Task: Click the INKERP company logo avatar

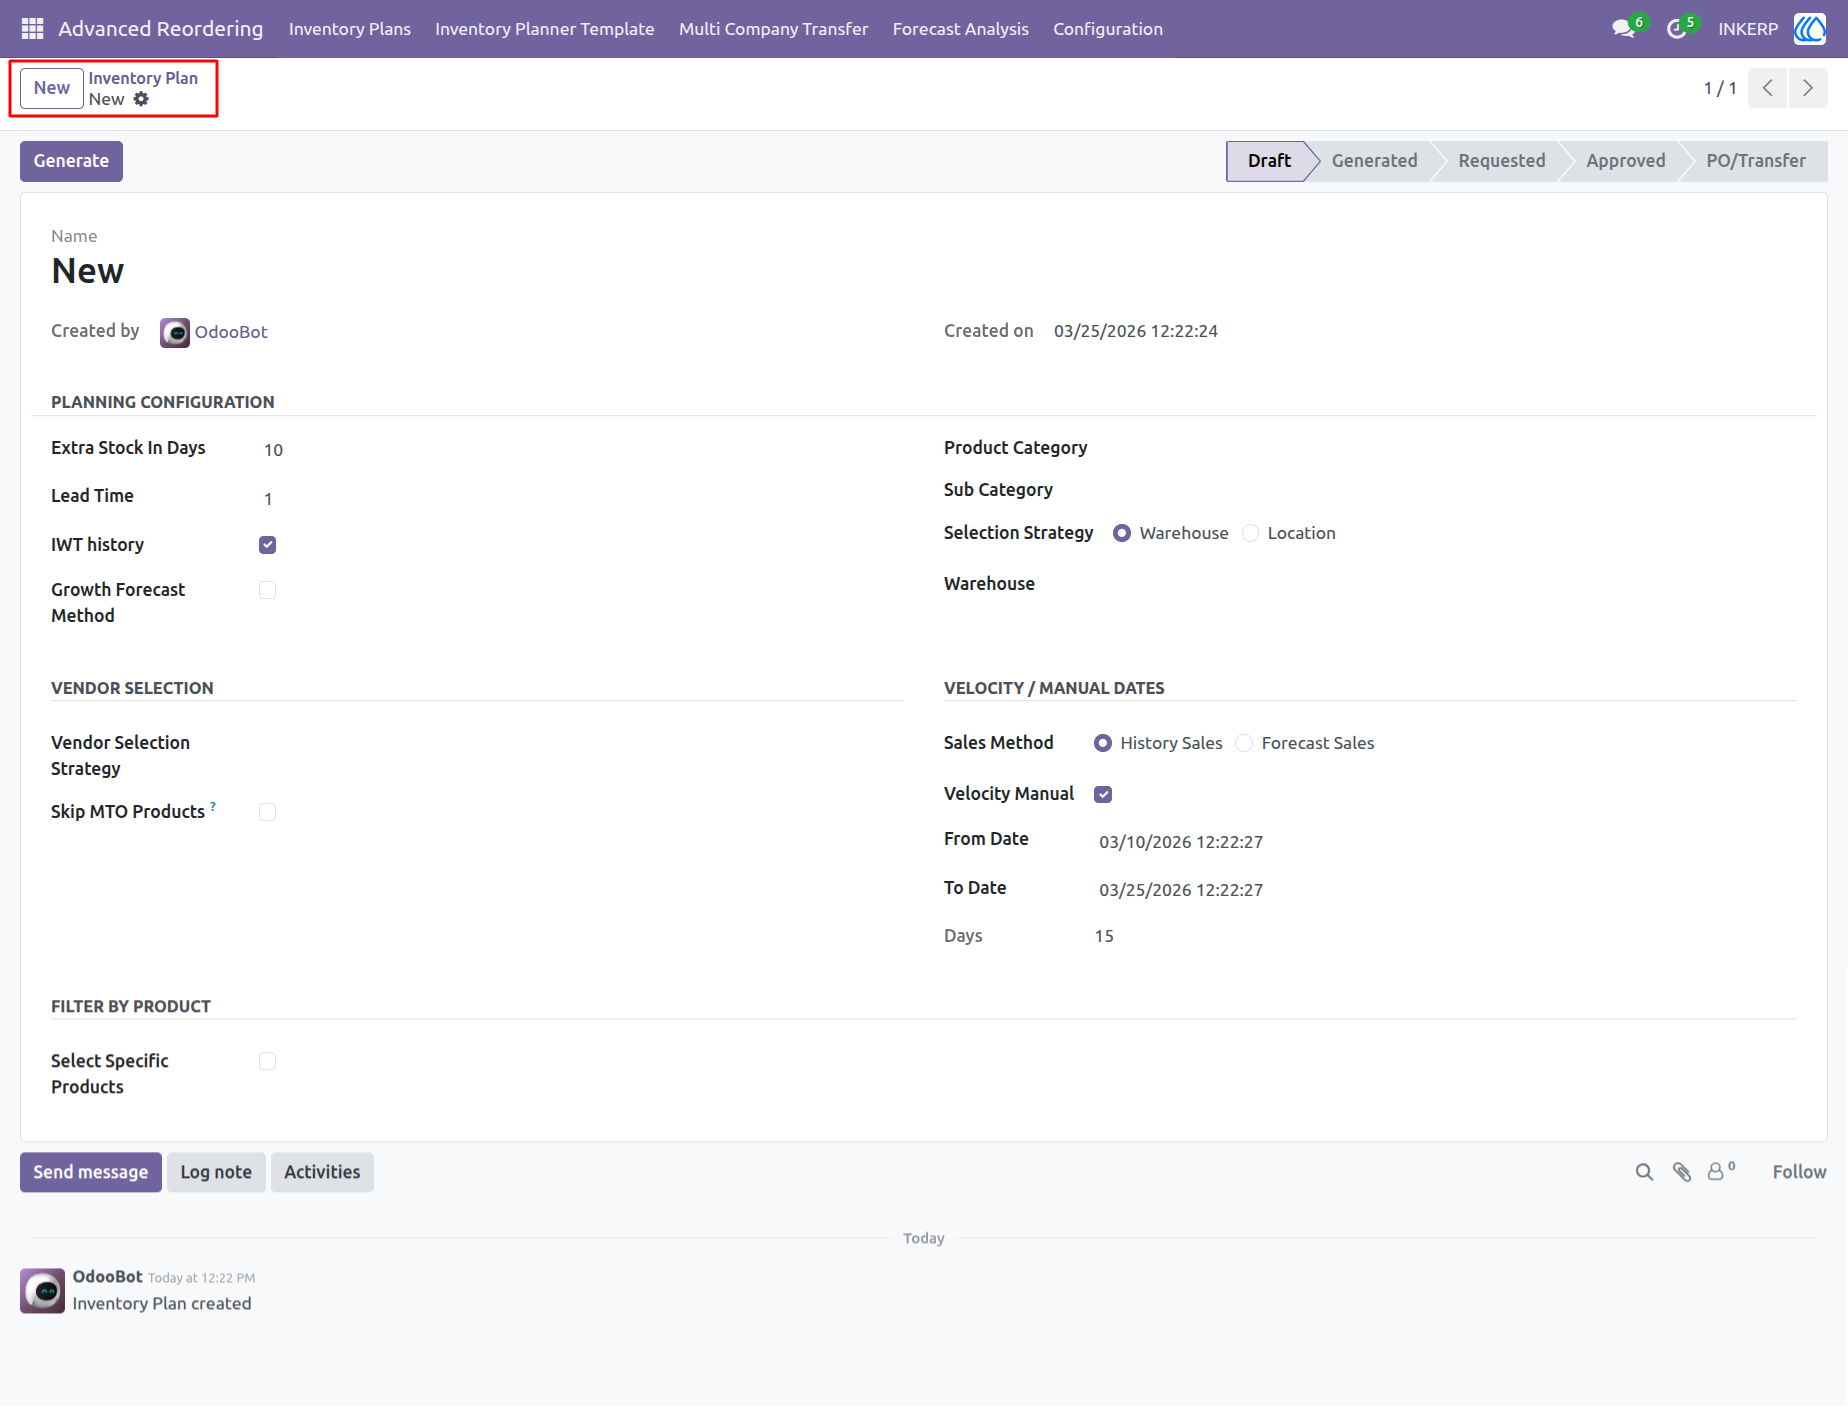Action: click(1810, 29)
